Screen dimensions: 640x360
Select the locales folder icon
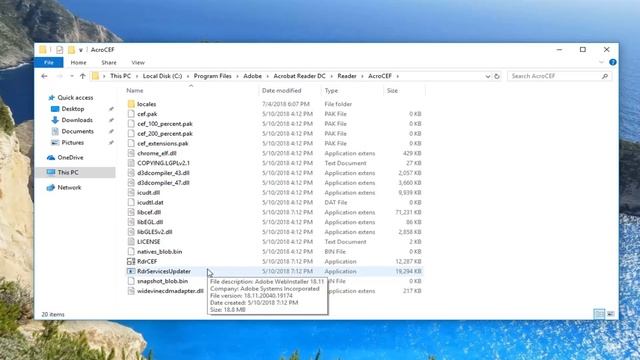click(131, 104)
